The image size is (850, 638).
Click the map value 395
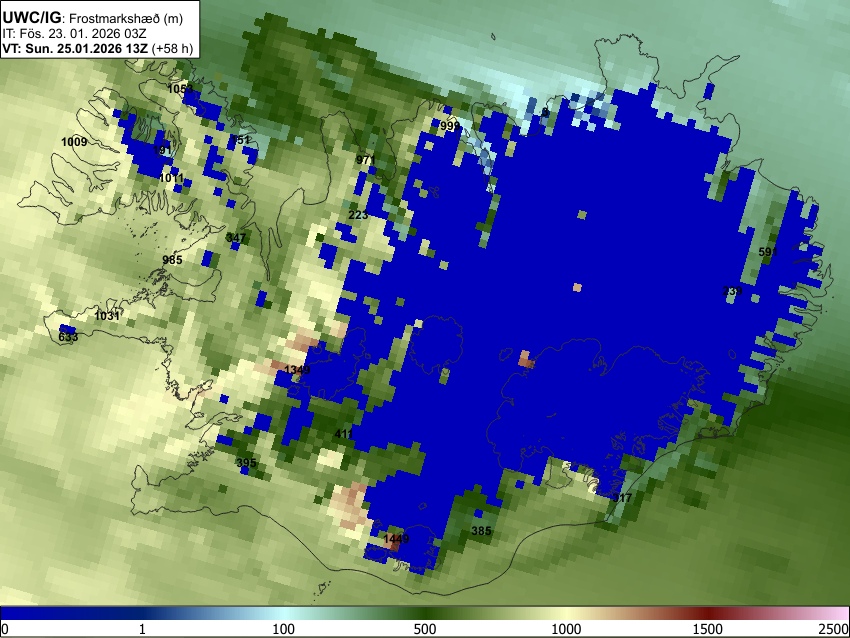tap(246, 463)
